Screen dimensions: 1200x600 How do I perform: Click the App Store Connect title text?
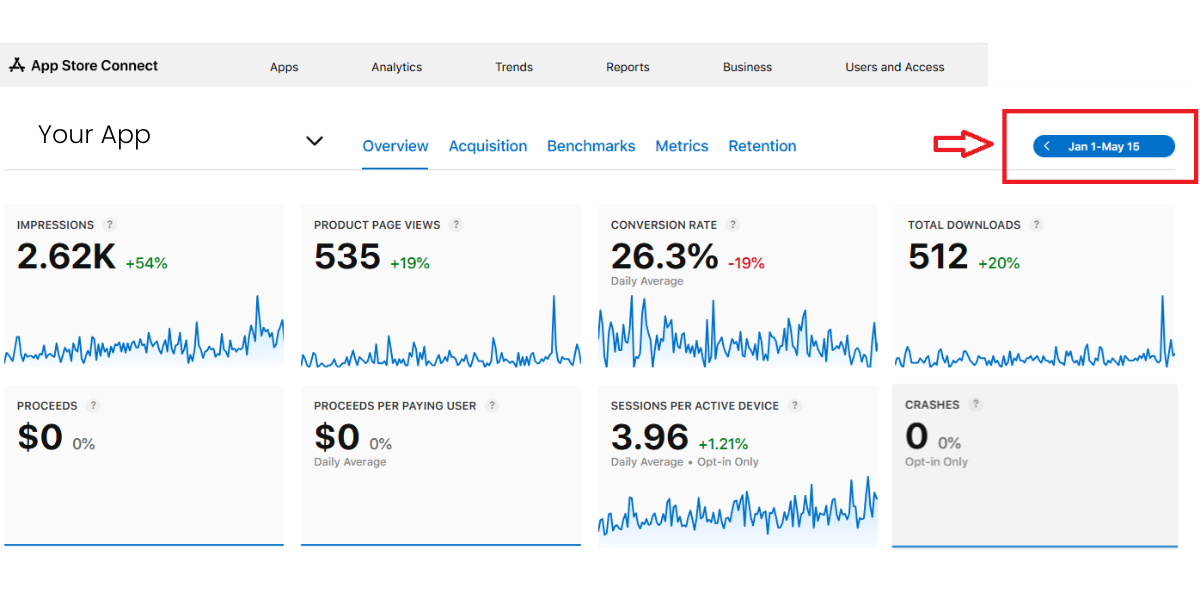pyautogui.click(x=95, y=66)
